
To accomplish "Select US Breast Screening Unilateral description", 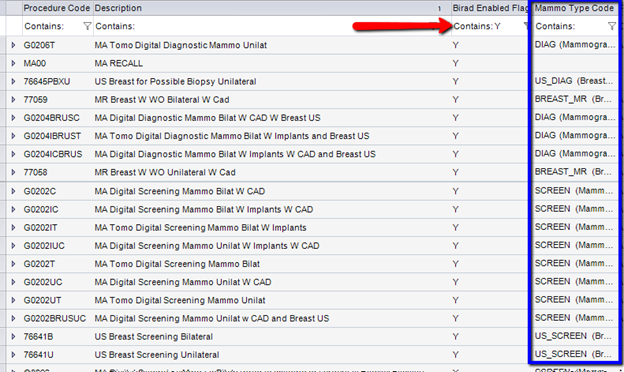I will coord(157,355).
